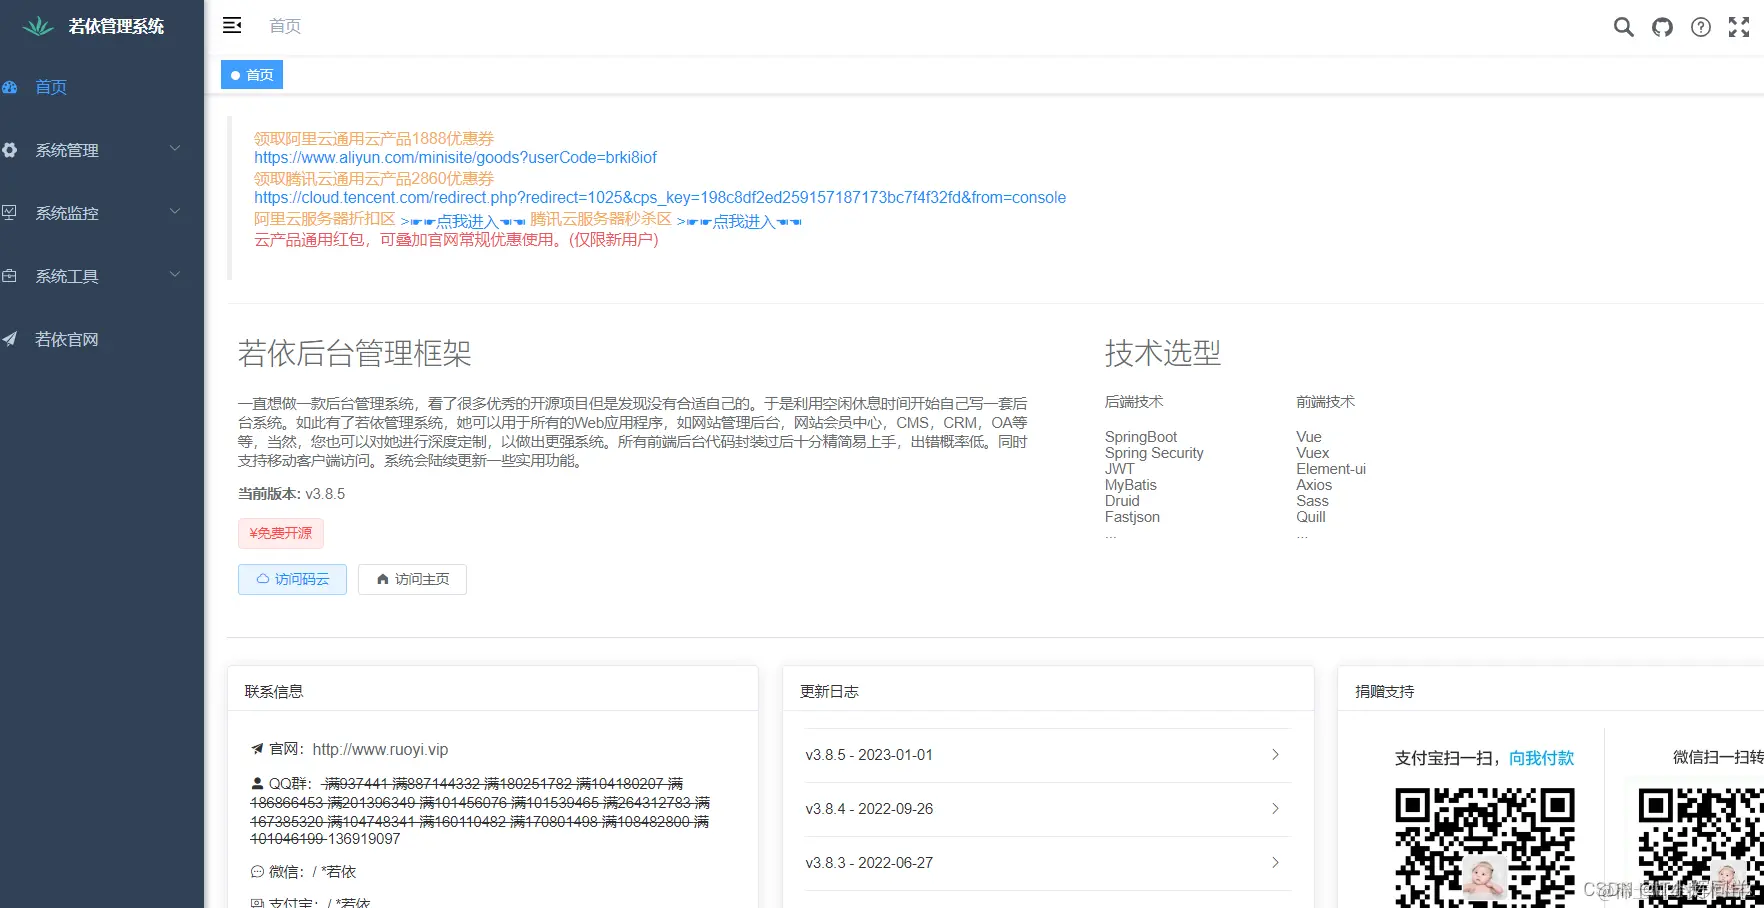Click Axios in the frontend list

[x=1314, y=485]
